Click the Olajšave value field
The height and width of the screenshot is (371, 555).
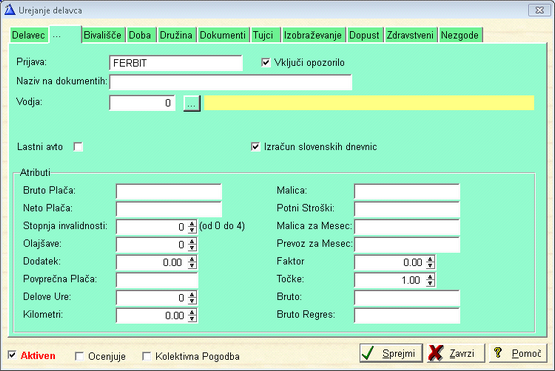(152, 245)
